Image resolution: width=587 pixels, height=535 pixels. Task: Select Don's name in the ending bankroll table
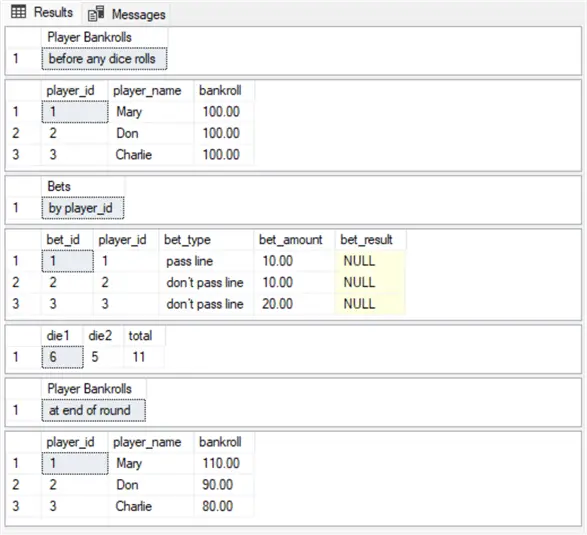151,485
